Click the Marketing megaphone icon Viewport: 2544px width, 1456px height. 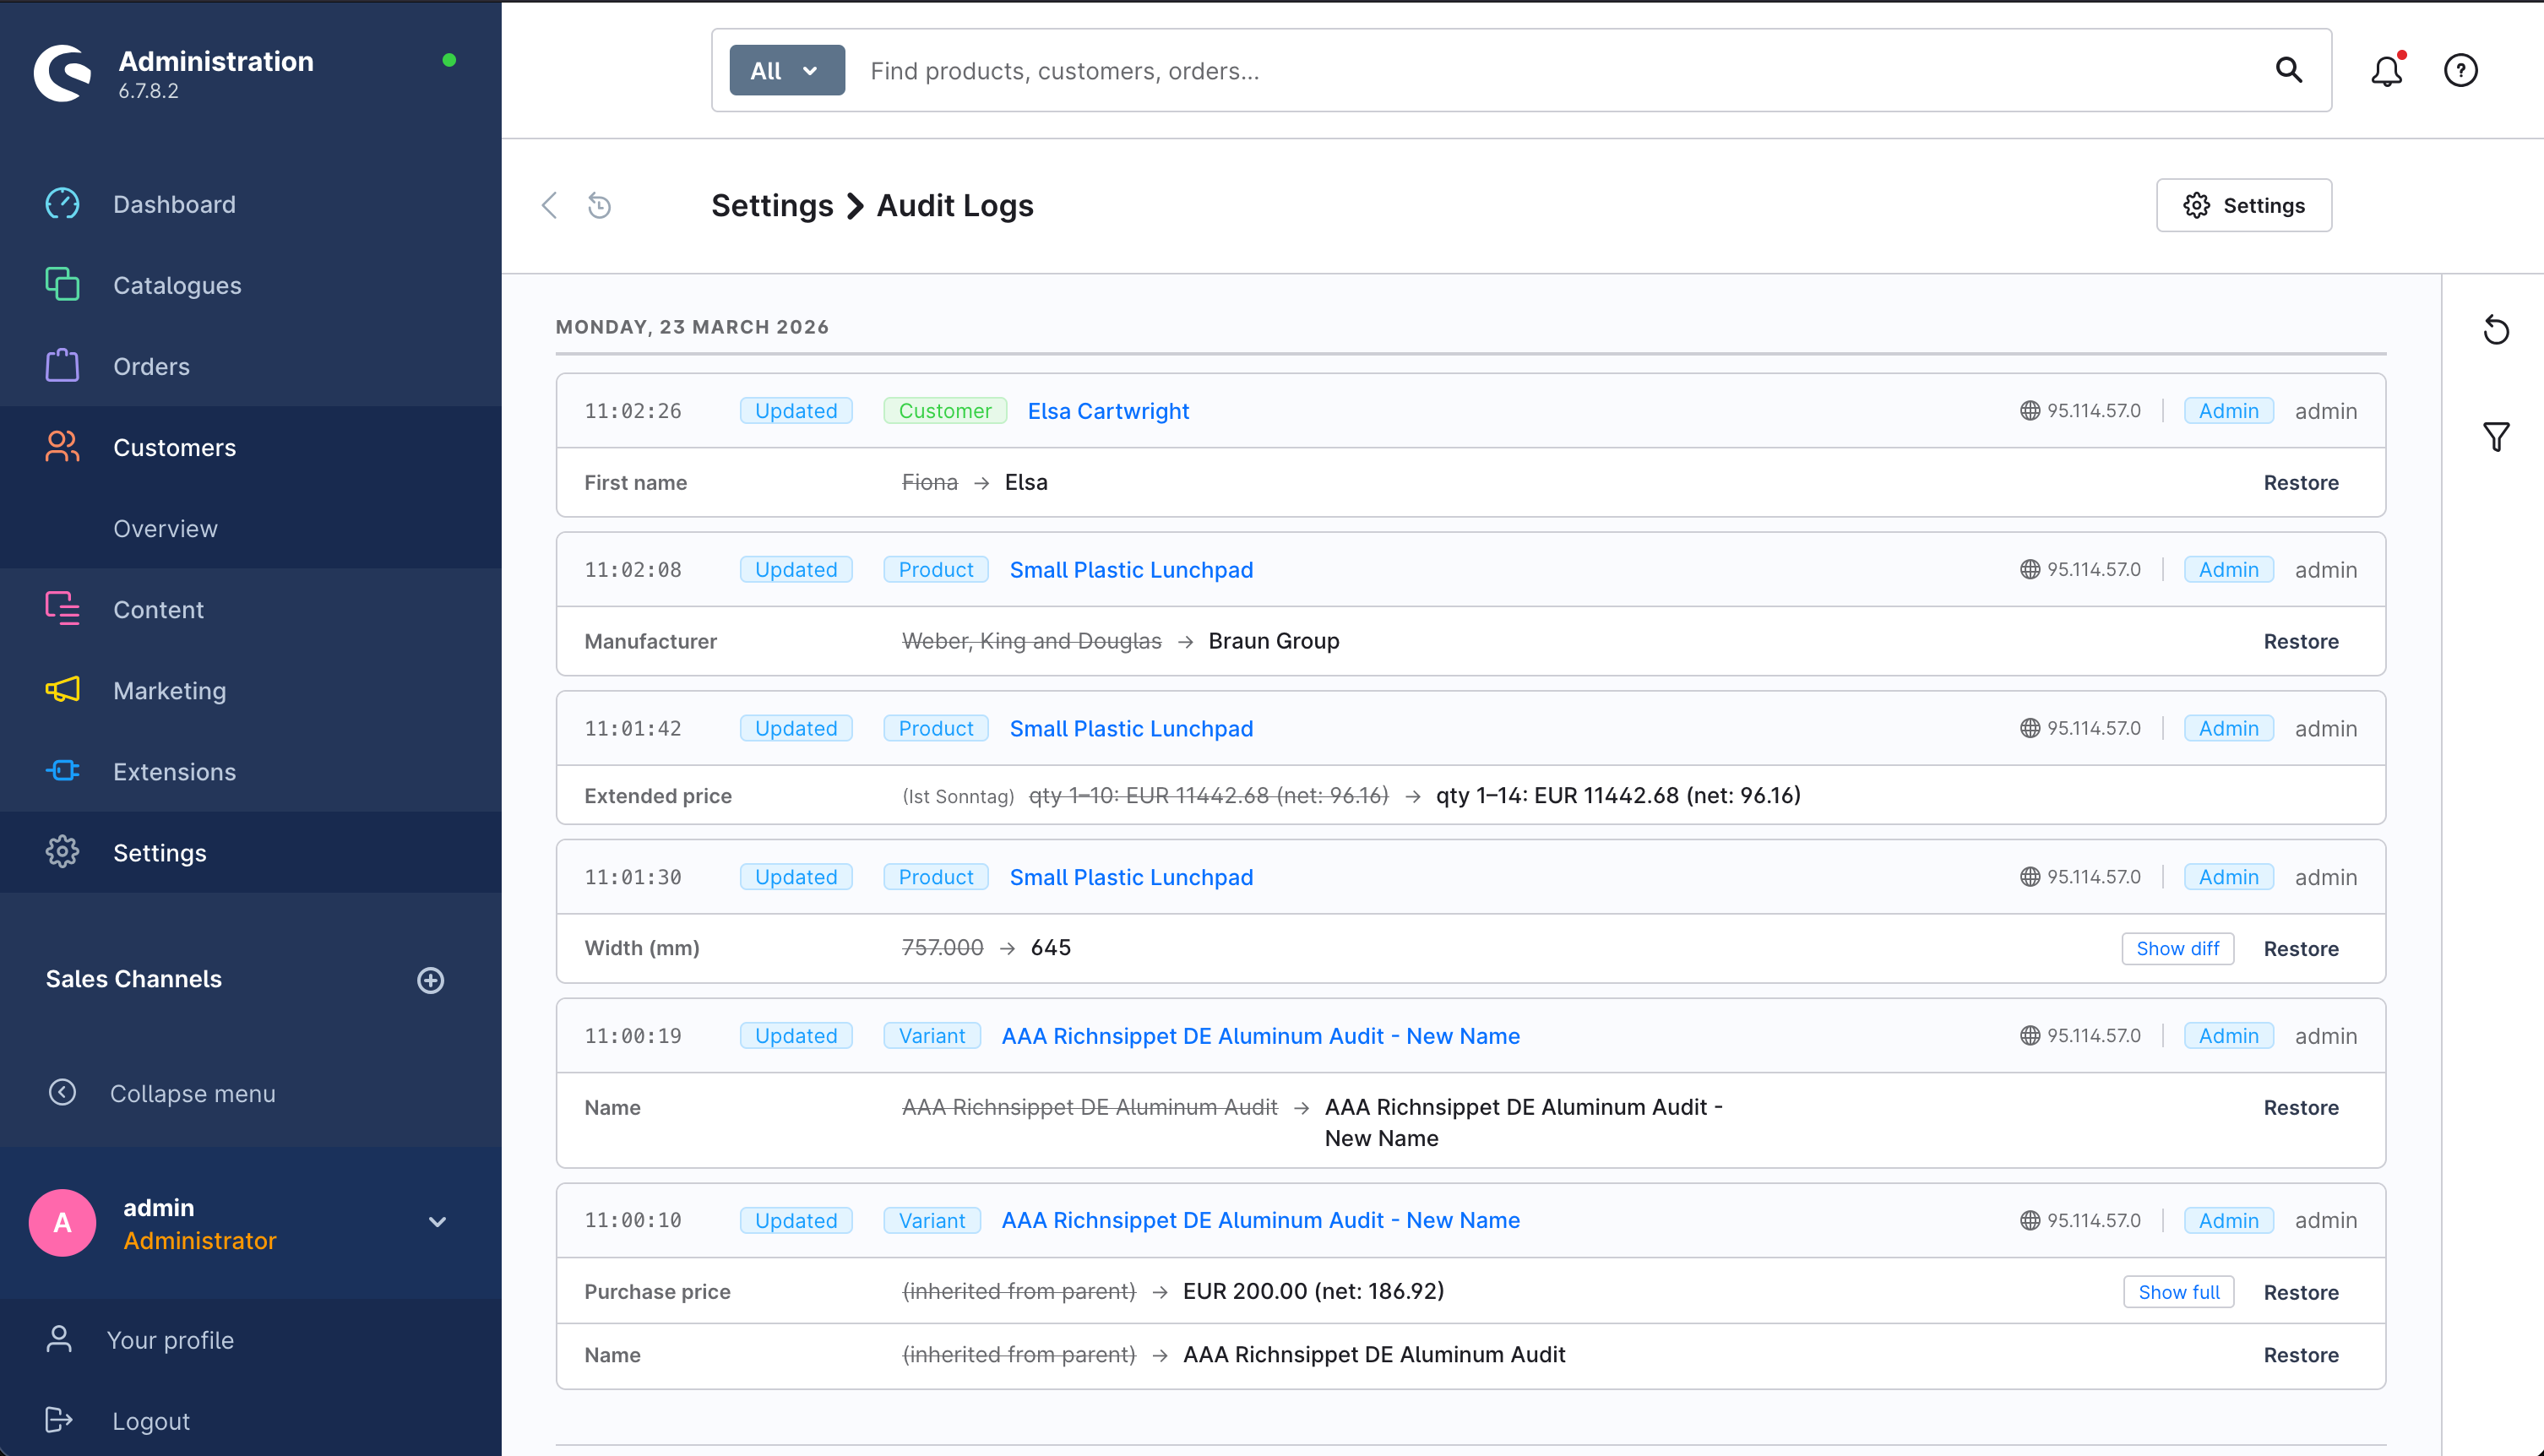62,690
